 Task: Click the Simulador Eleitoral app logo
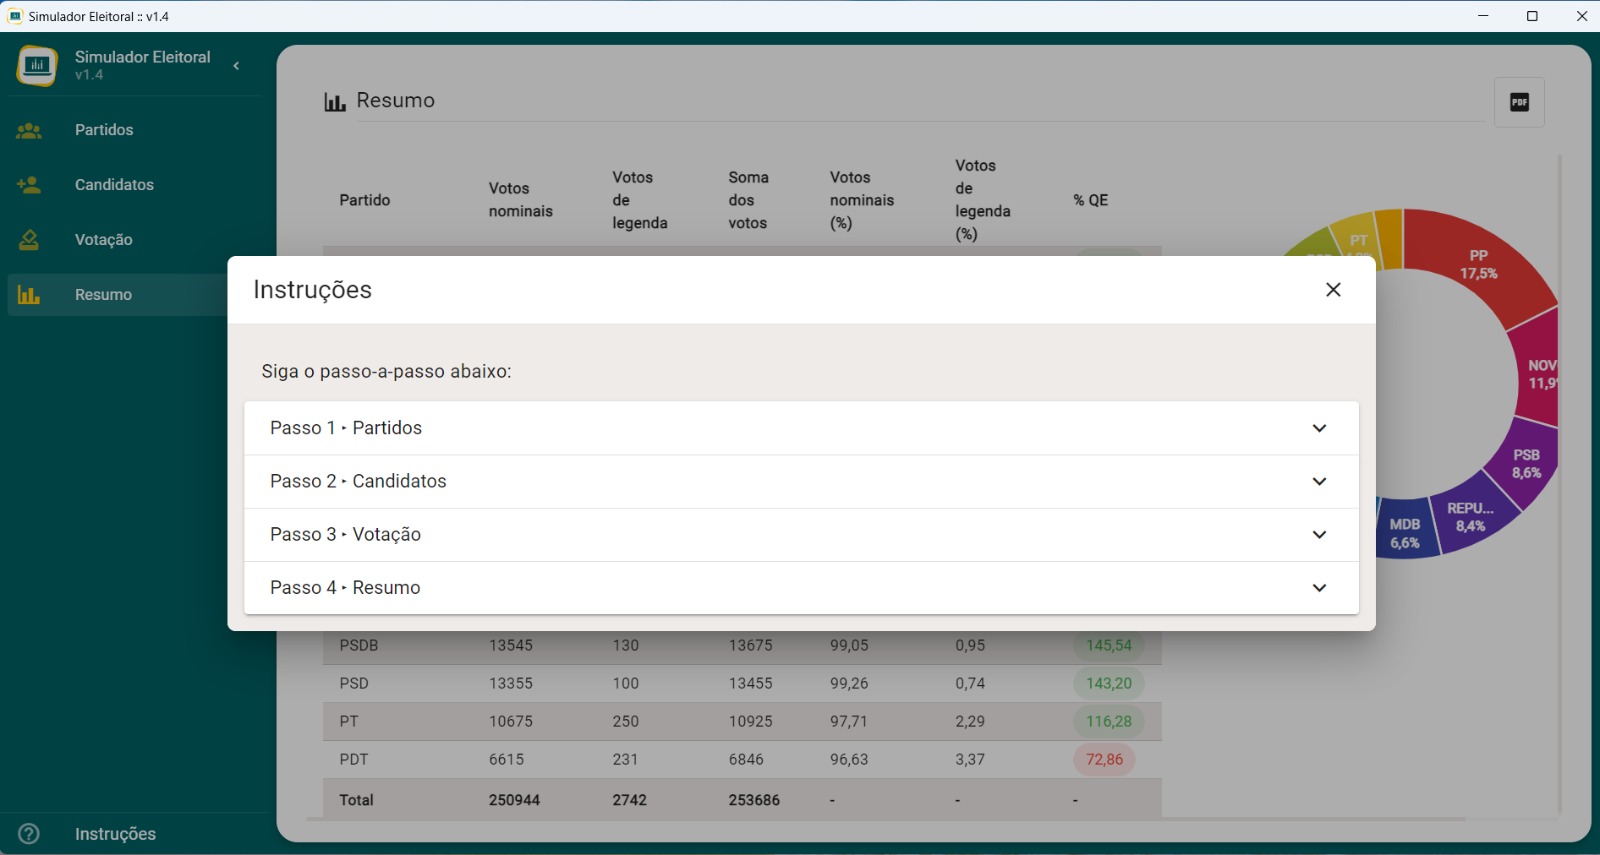point(37,66)
